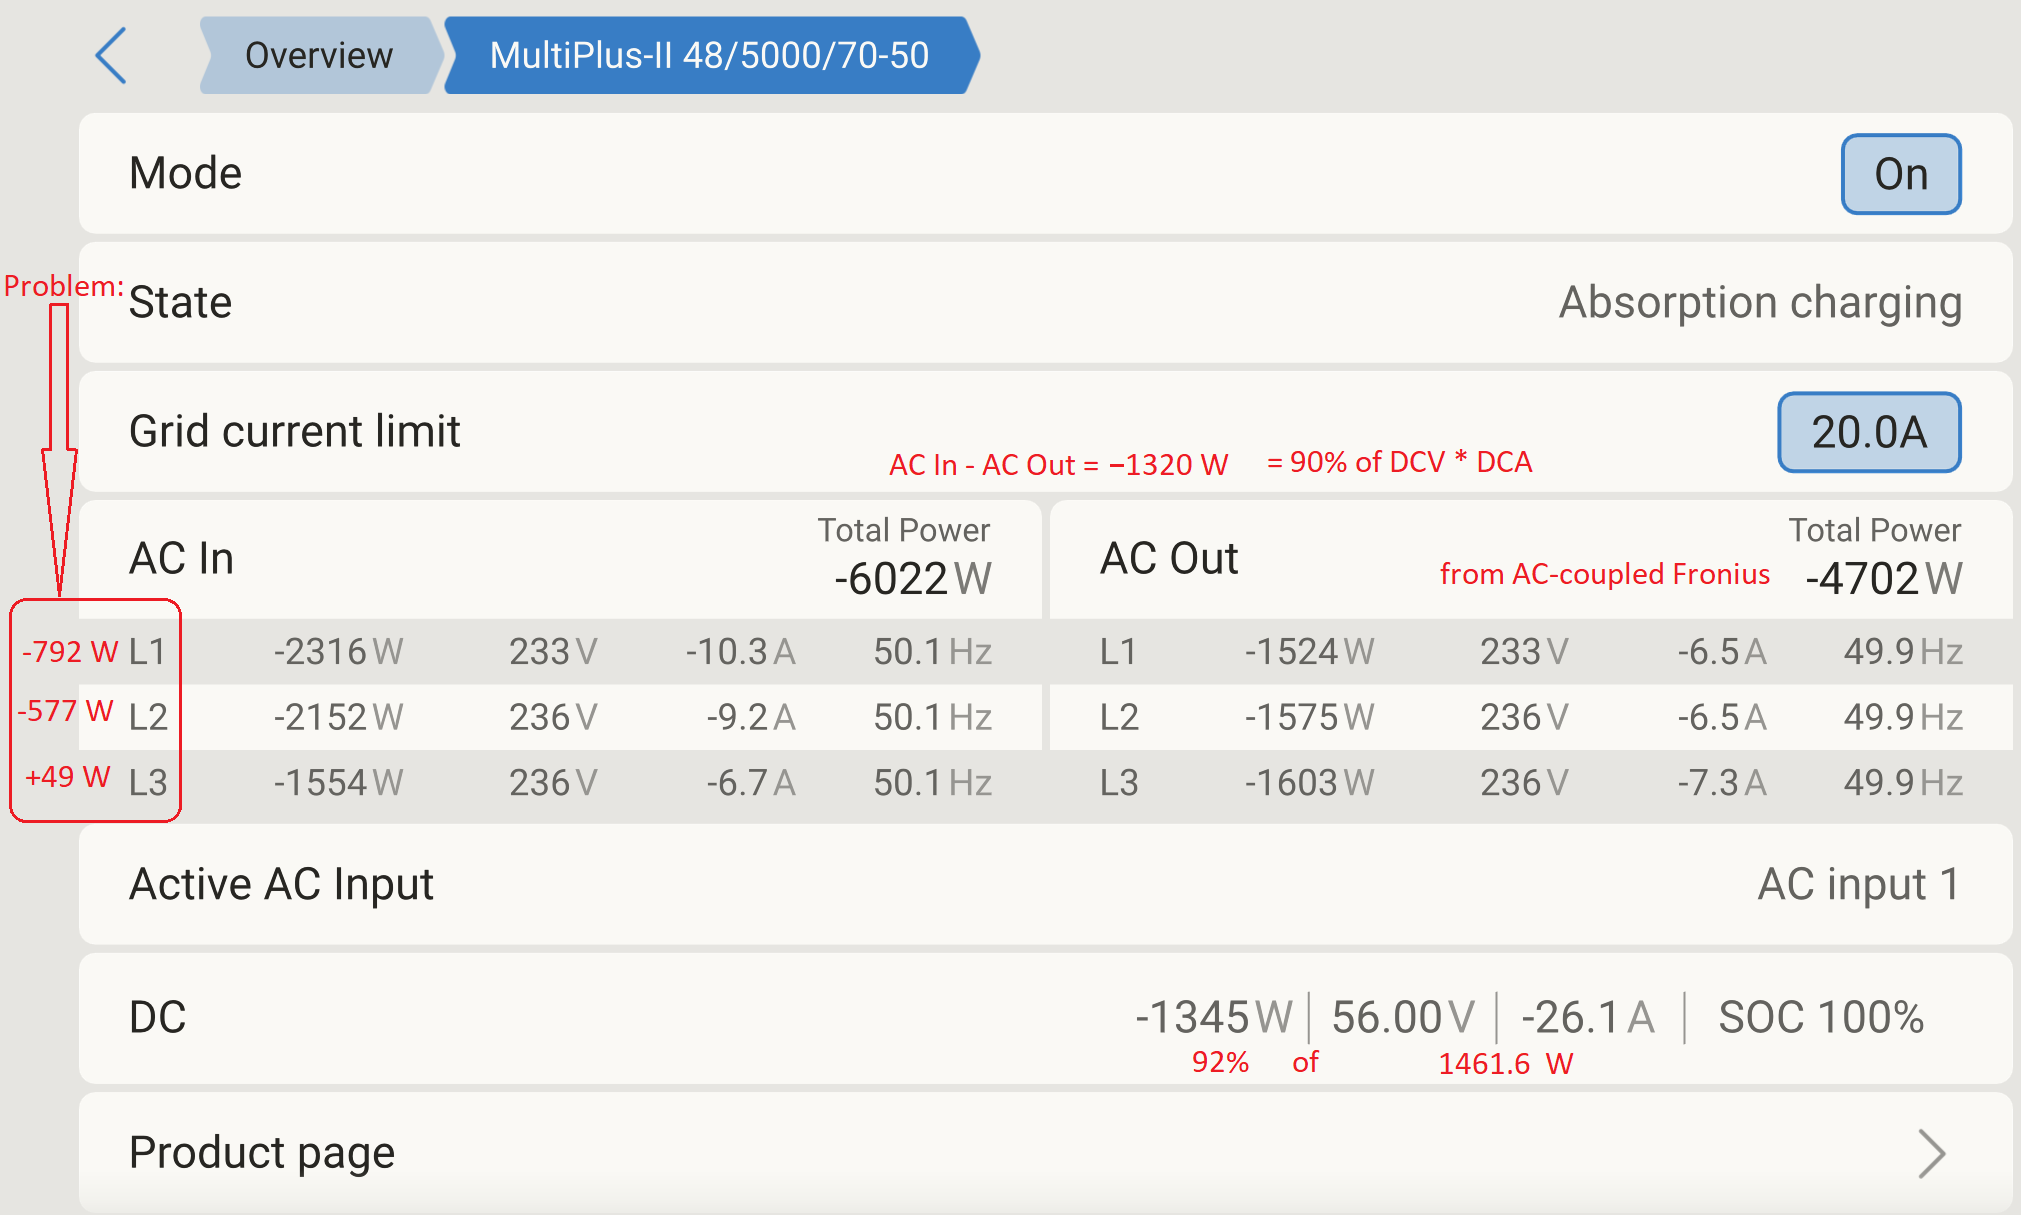Open the Overview breadcrumb tab
This screenshot has height=1215, width=2021.
click(x=320, y=55)
